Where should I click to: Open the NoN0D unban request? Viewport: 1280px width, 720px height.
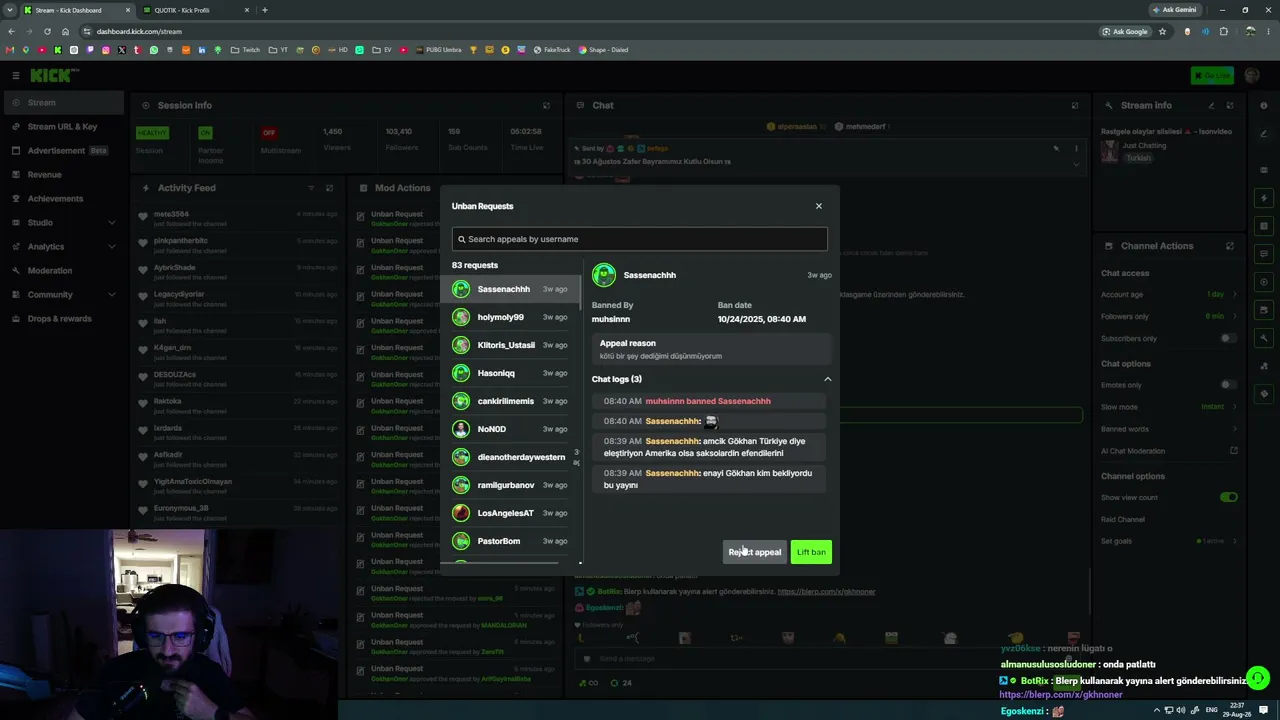pos(510,429)
